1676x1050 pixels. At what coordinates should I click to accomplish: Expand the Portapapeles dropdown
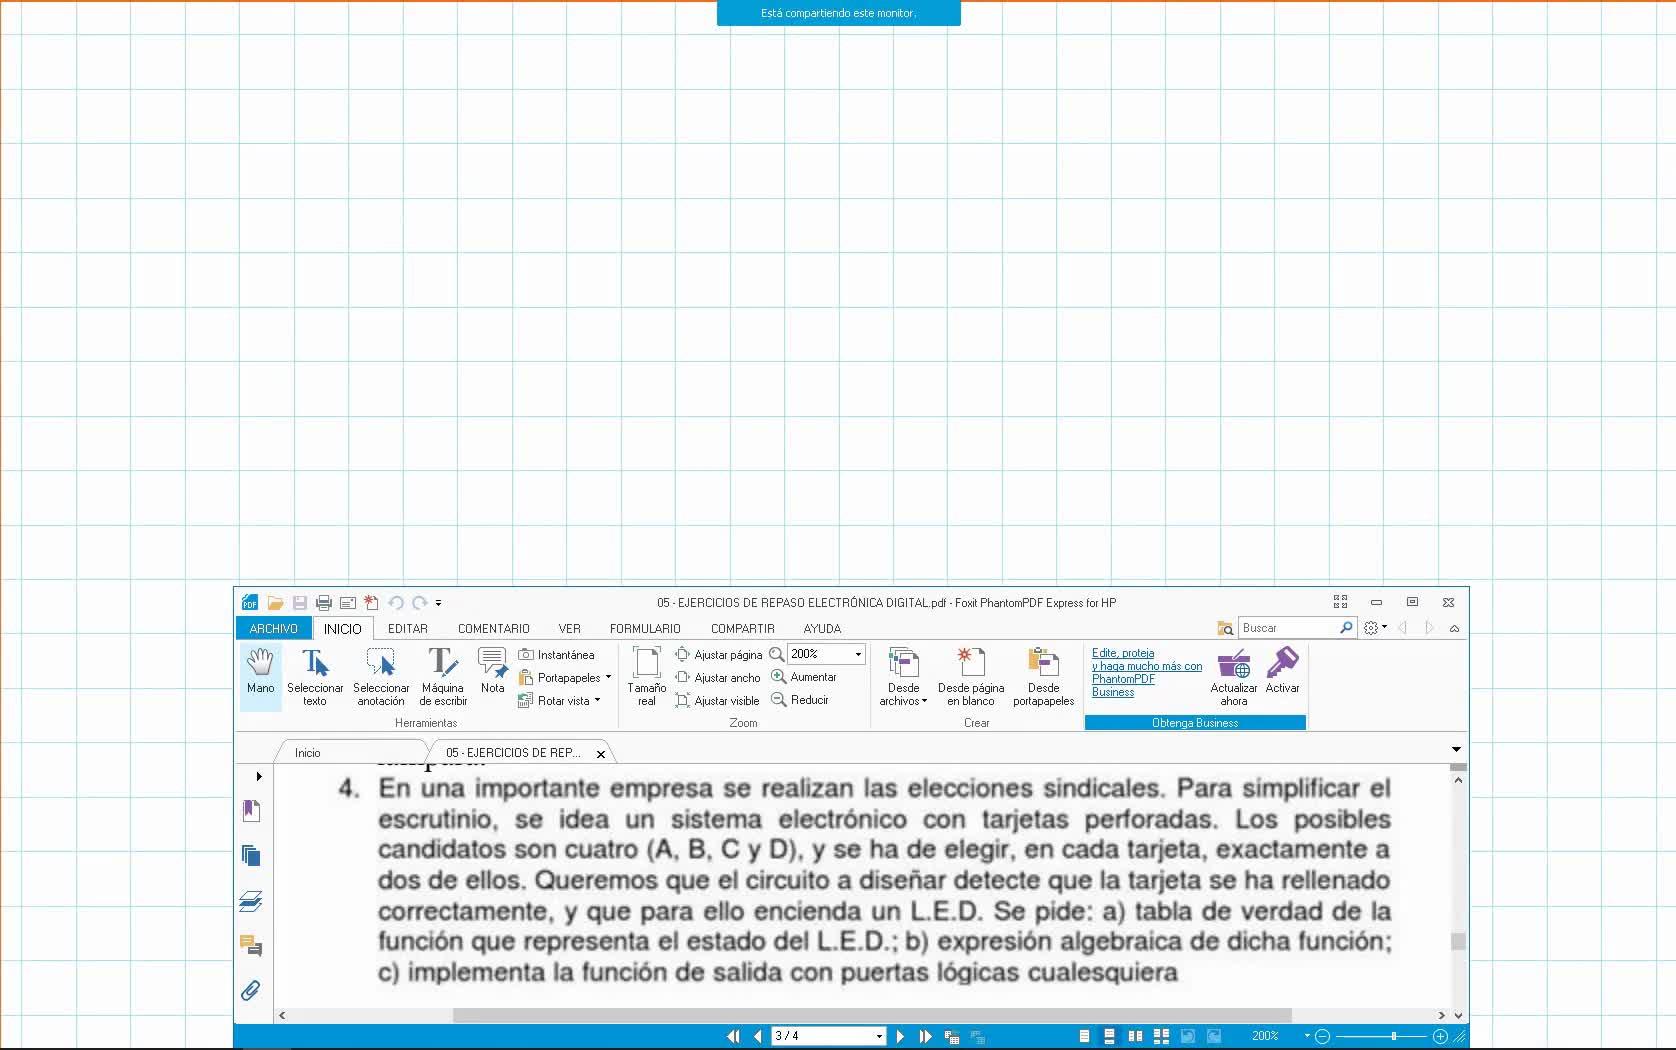(x=608, y=677)
